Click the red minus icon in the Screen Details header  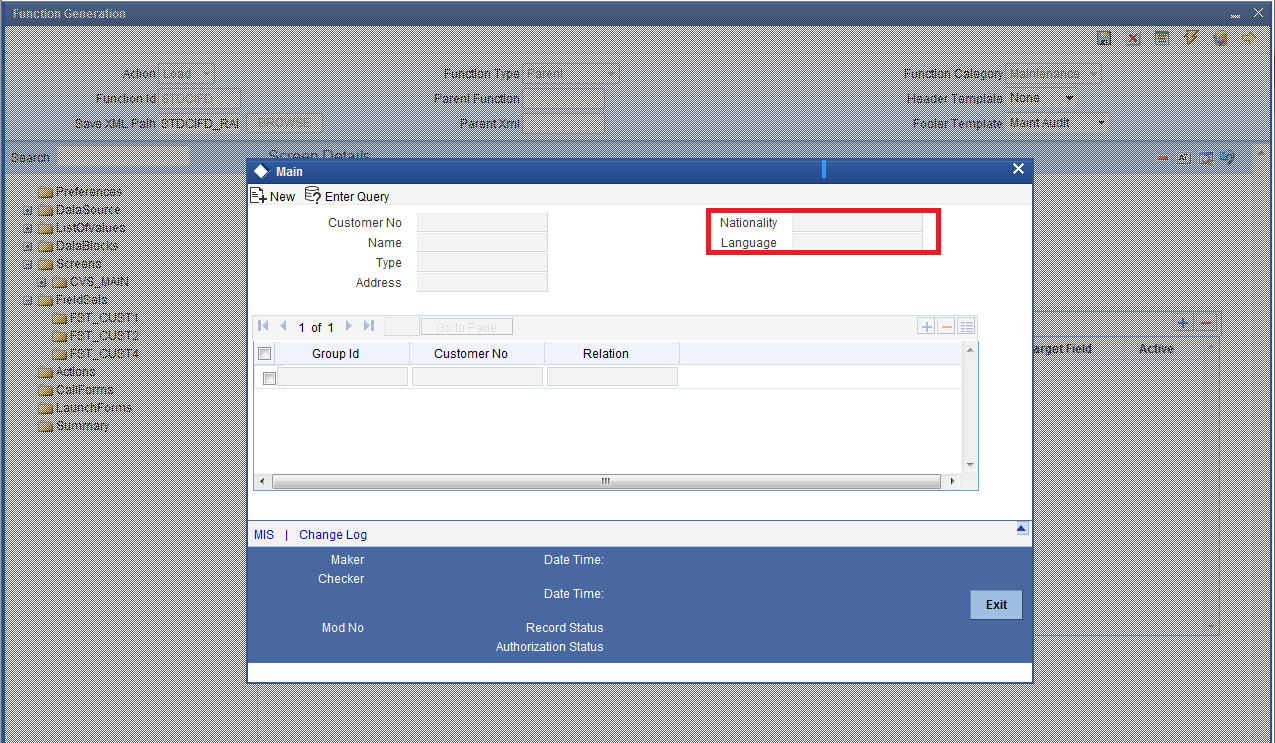[x=1163, y=158]
